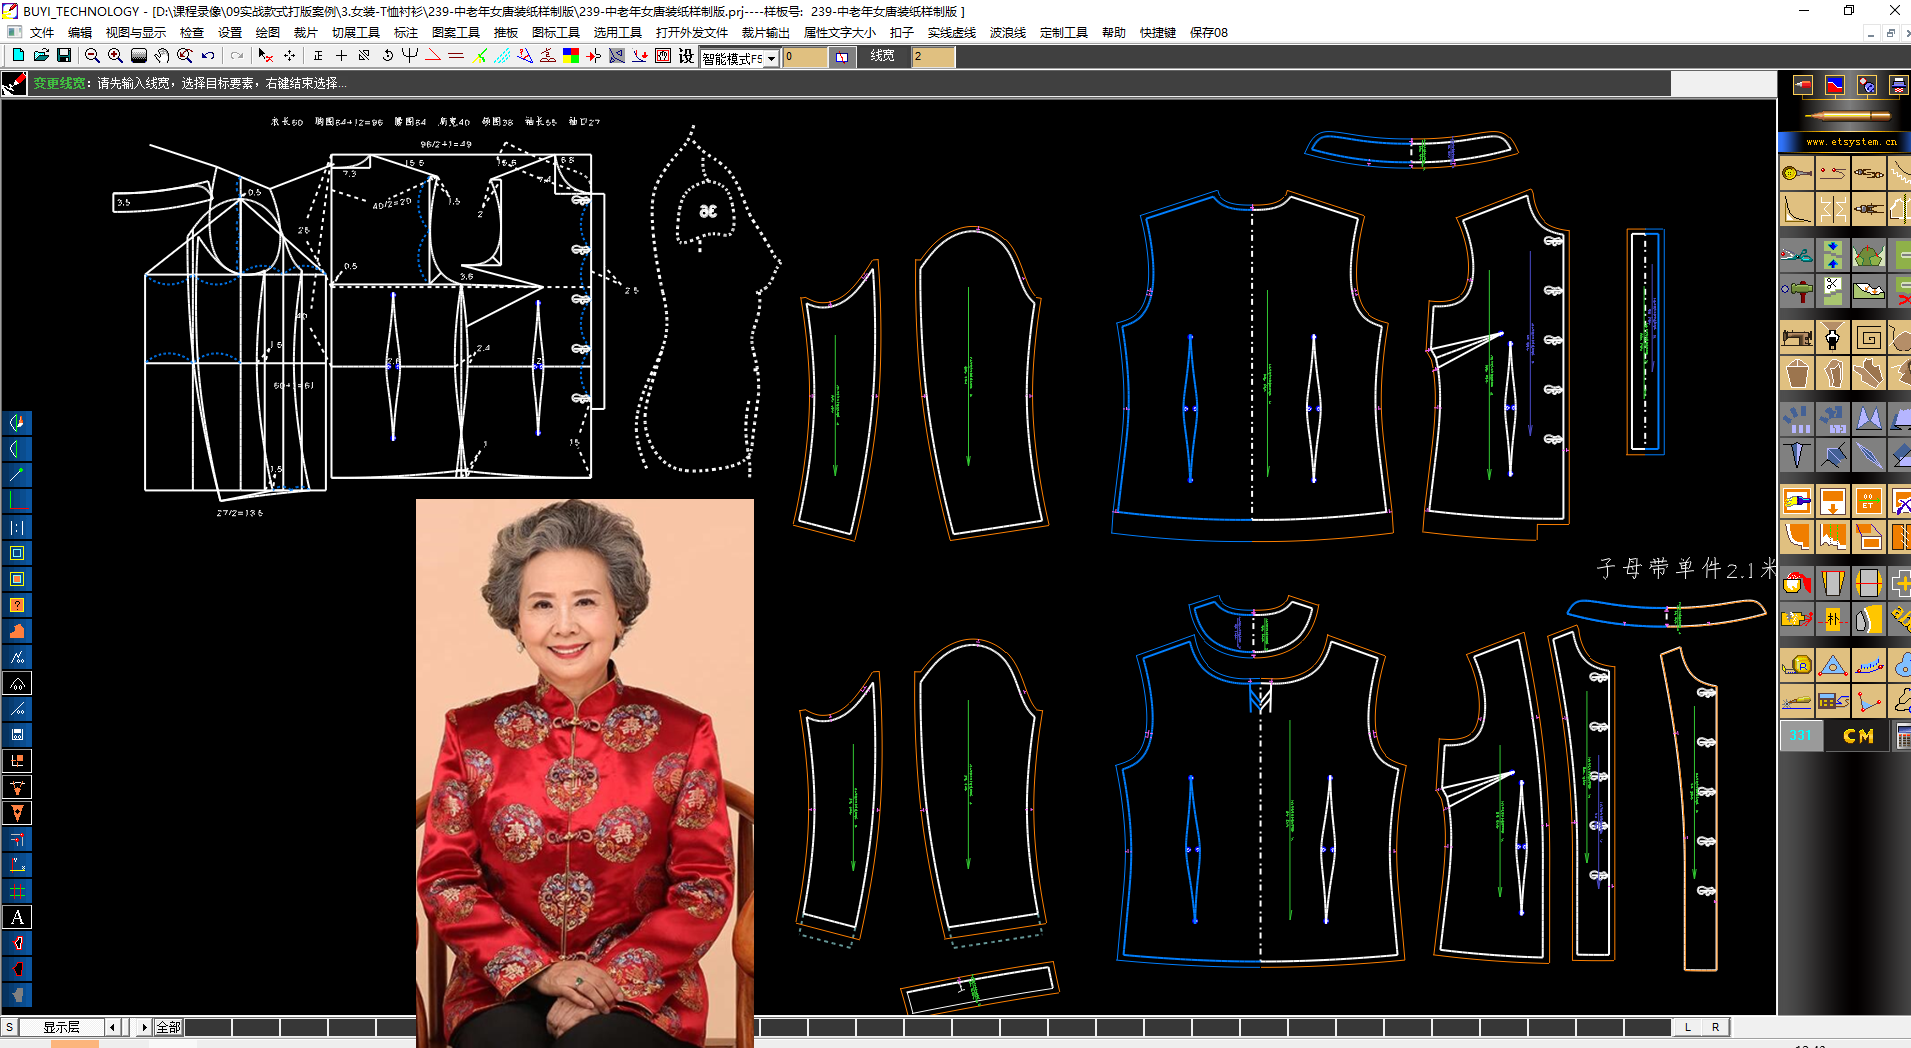Click the text 'A' tool icon

click(x=17, y=917)
